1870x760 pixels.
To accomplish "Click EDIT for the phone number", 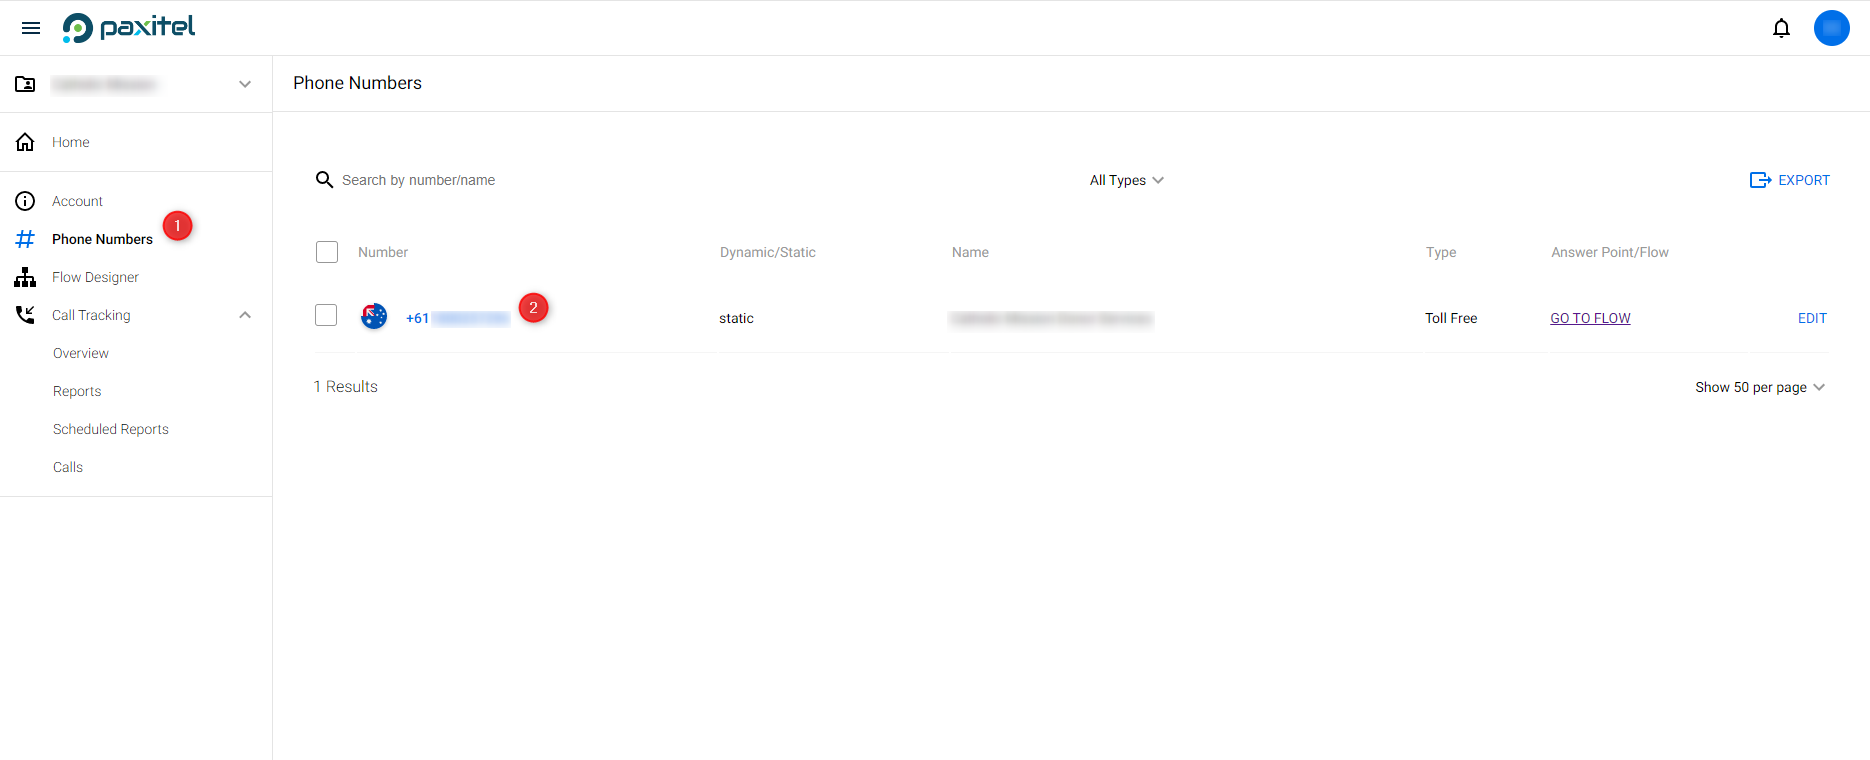I will click(1811, 318).
